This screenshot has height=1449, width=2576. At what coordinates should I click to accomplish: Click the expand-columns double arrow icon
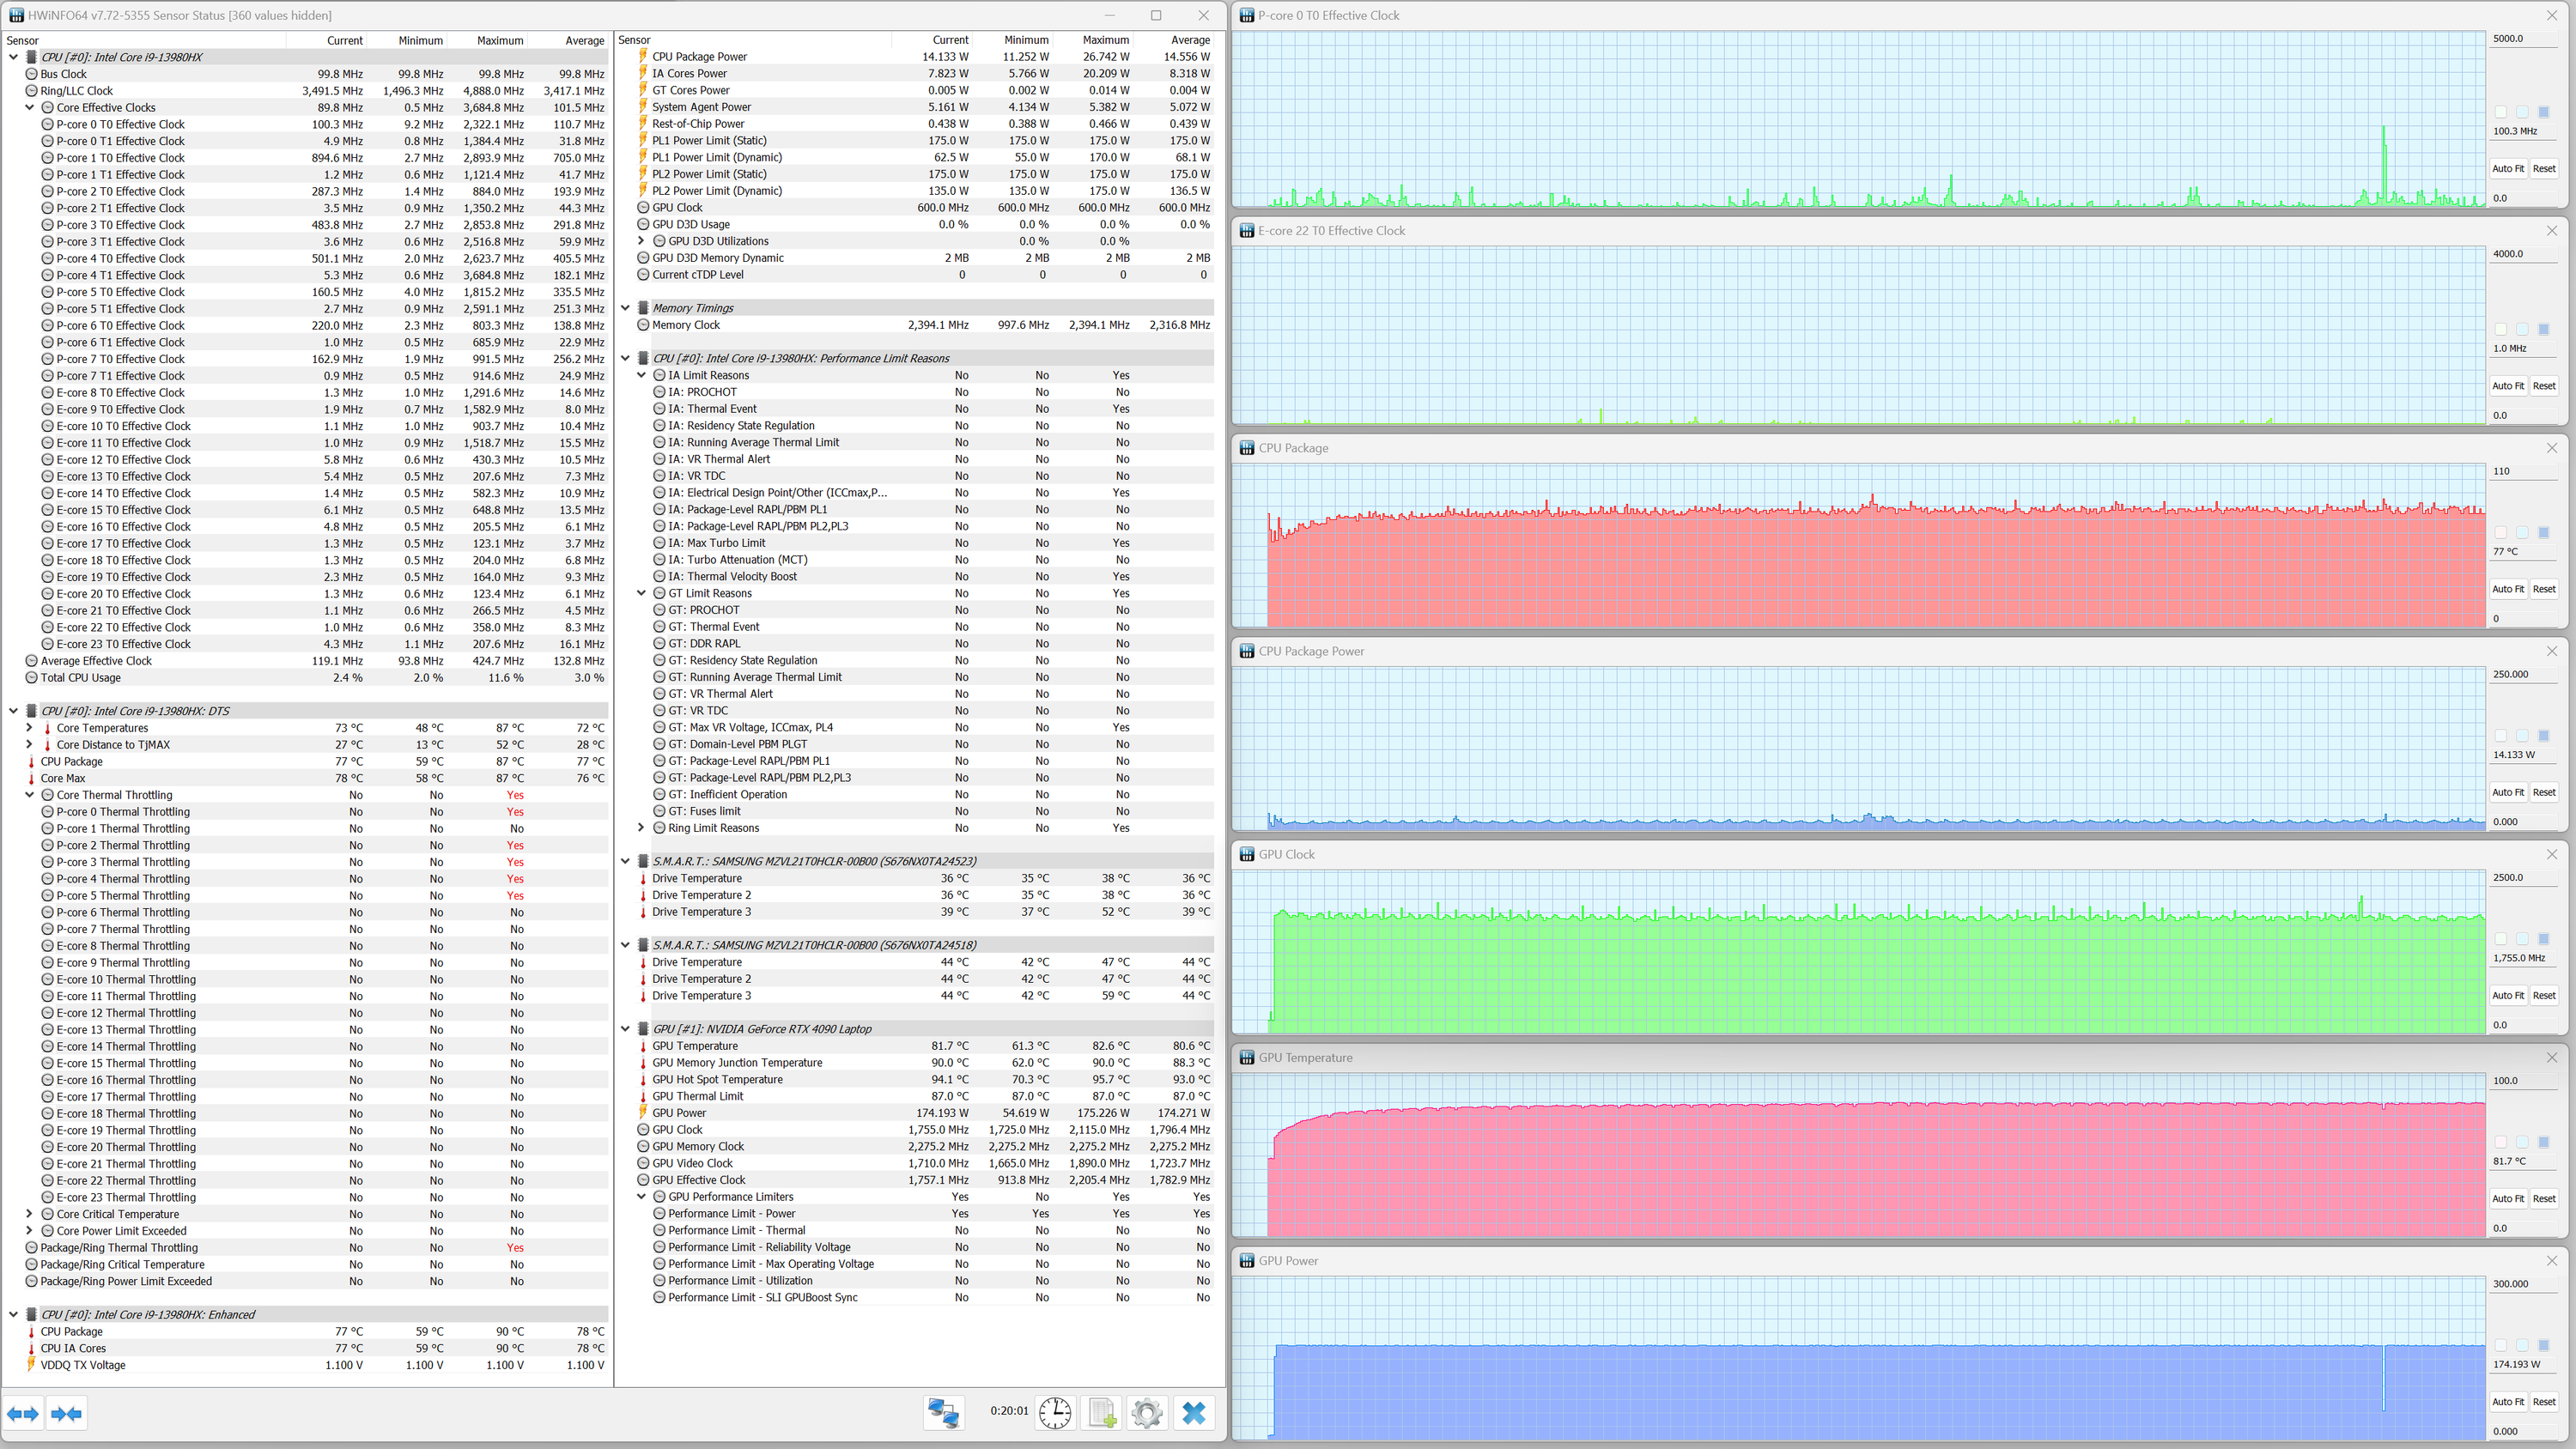tap(23, 1413)
